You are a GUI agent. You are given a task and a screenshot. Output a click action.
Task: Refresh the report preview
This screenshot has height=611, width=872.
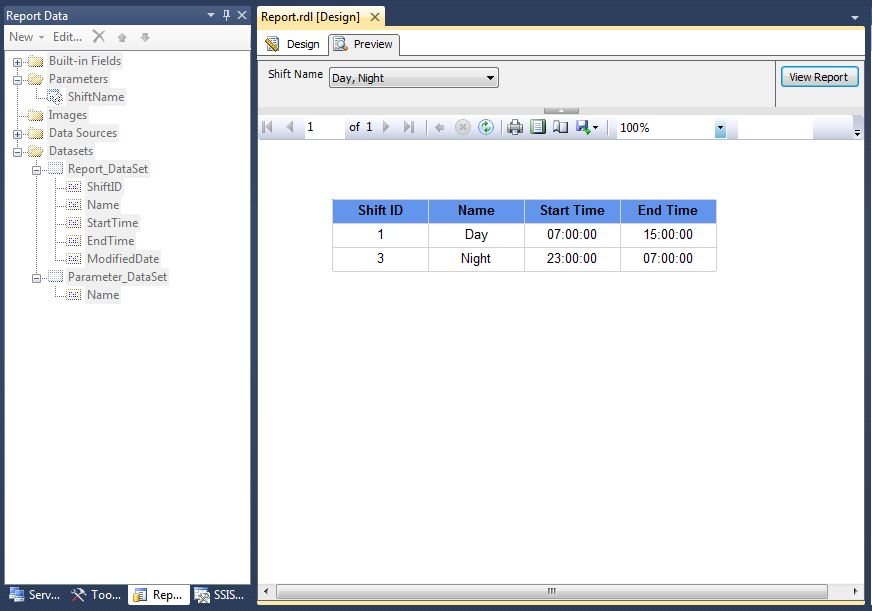tap(486, 127)
